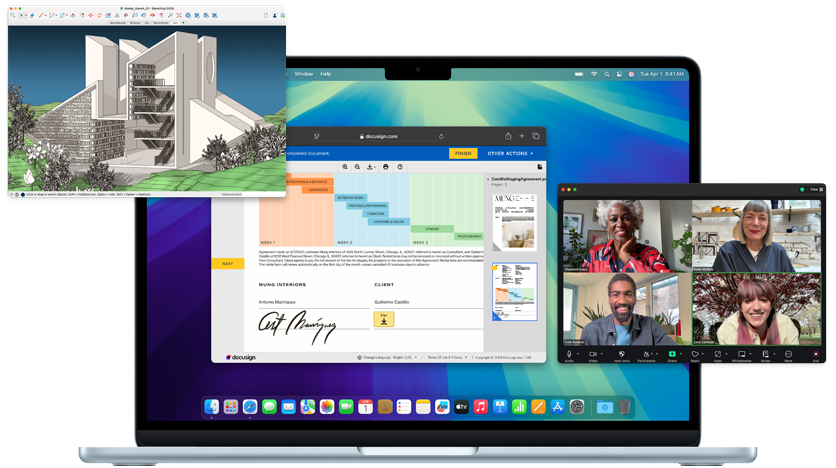Click the docusign.com address bar
Image resolution: width=836 pixels, height=468 pixels.
tap(379, 136)
